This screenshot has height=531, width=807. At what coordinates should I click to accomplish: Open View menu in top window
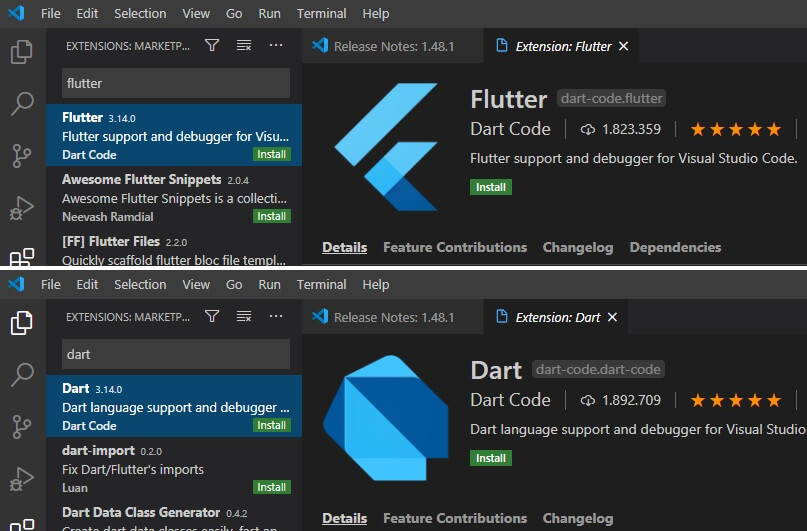point(196,13)
